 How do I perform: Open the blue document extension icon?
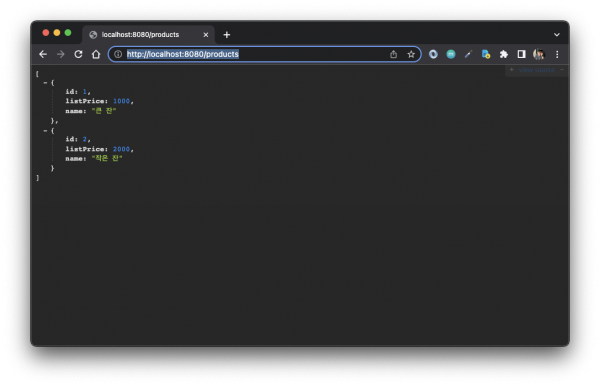click(x=486, y=54)
